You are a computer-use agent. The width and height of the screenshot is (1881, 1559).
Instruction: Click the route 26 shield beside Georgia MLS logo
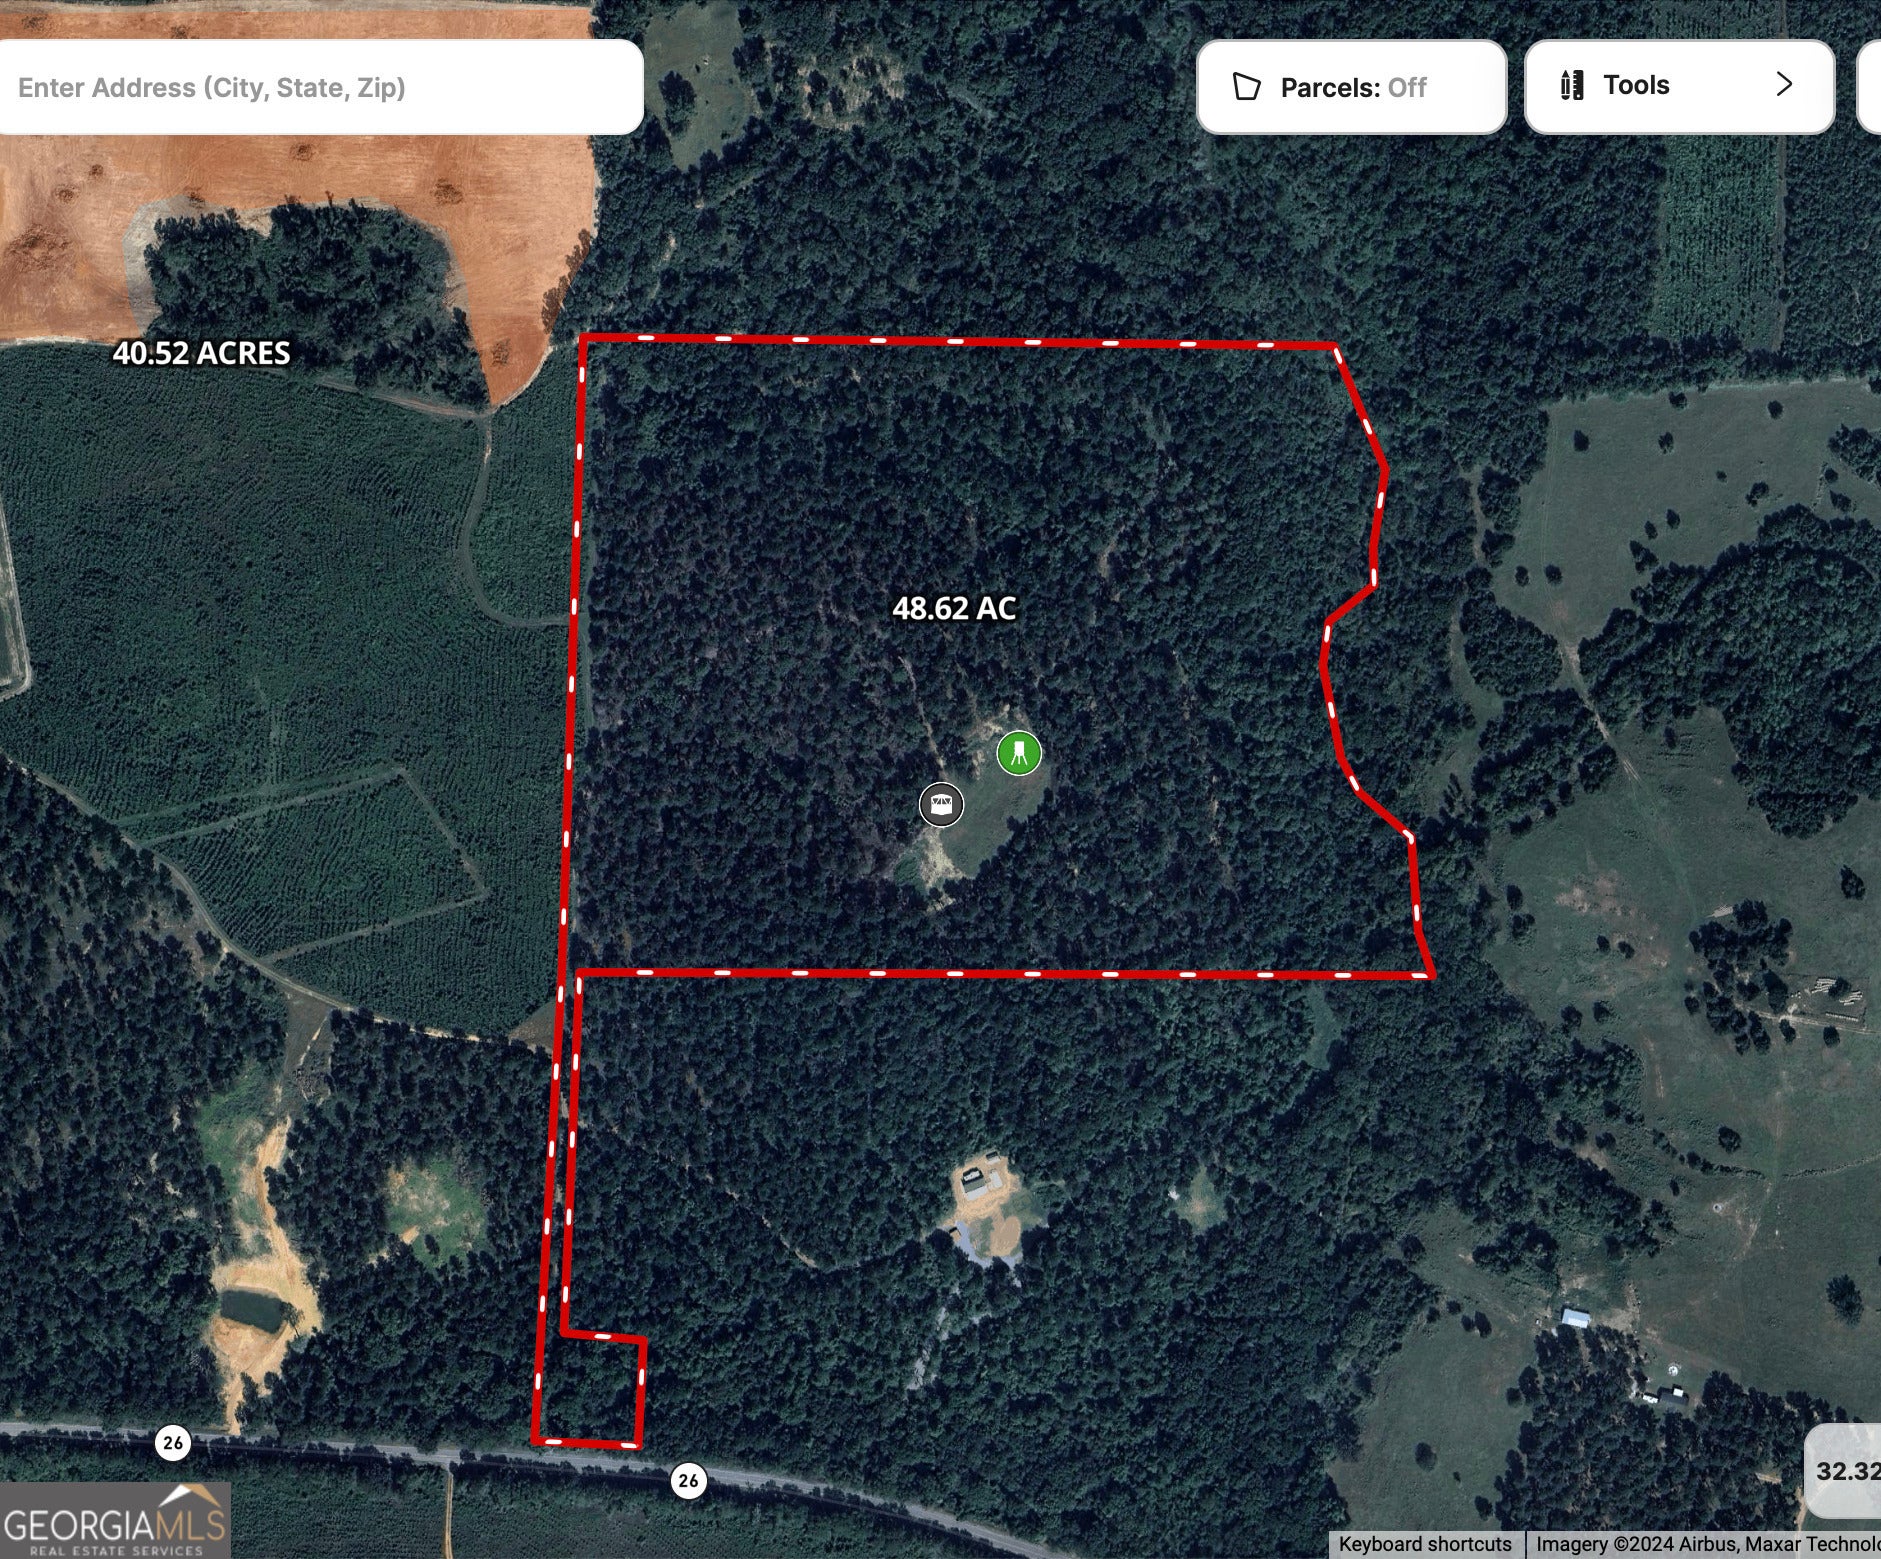coord(173,1442)
